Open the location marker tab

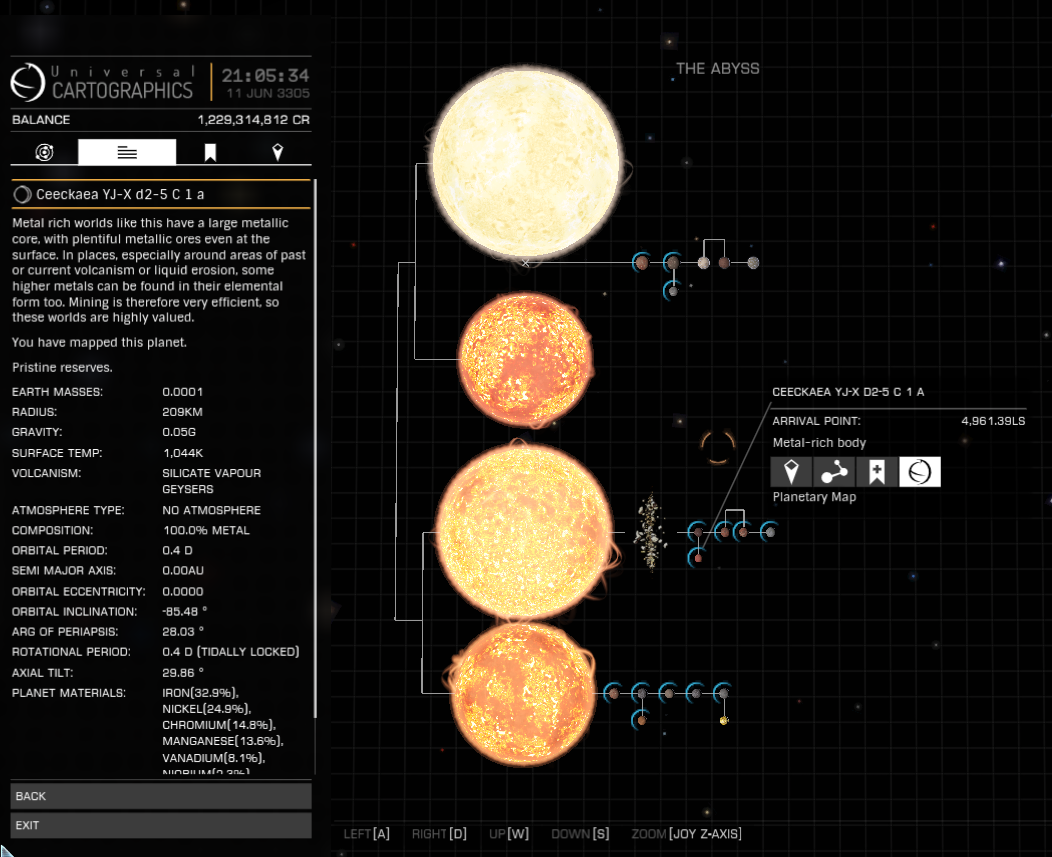[x=277, y=152]
